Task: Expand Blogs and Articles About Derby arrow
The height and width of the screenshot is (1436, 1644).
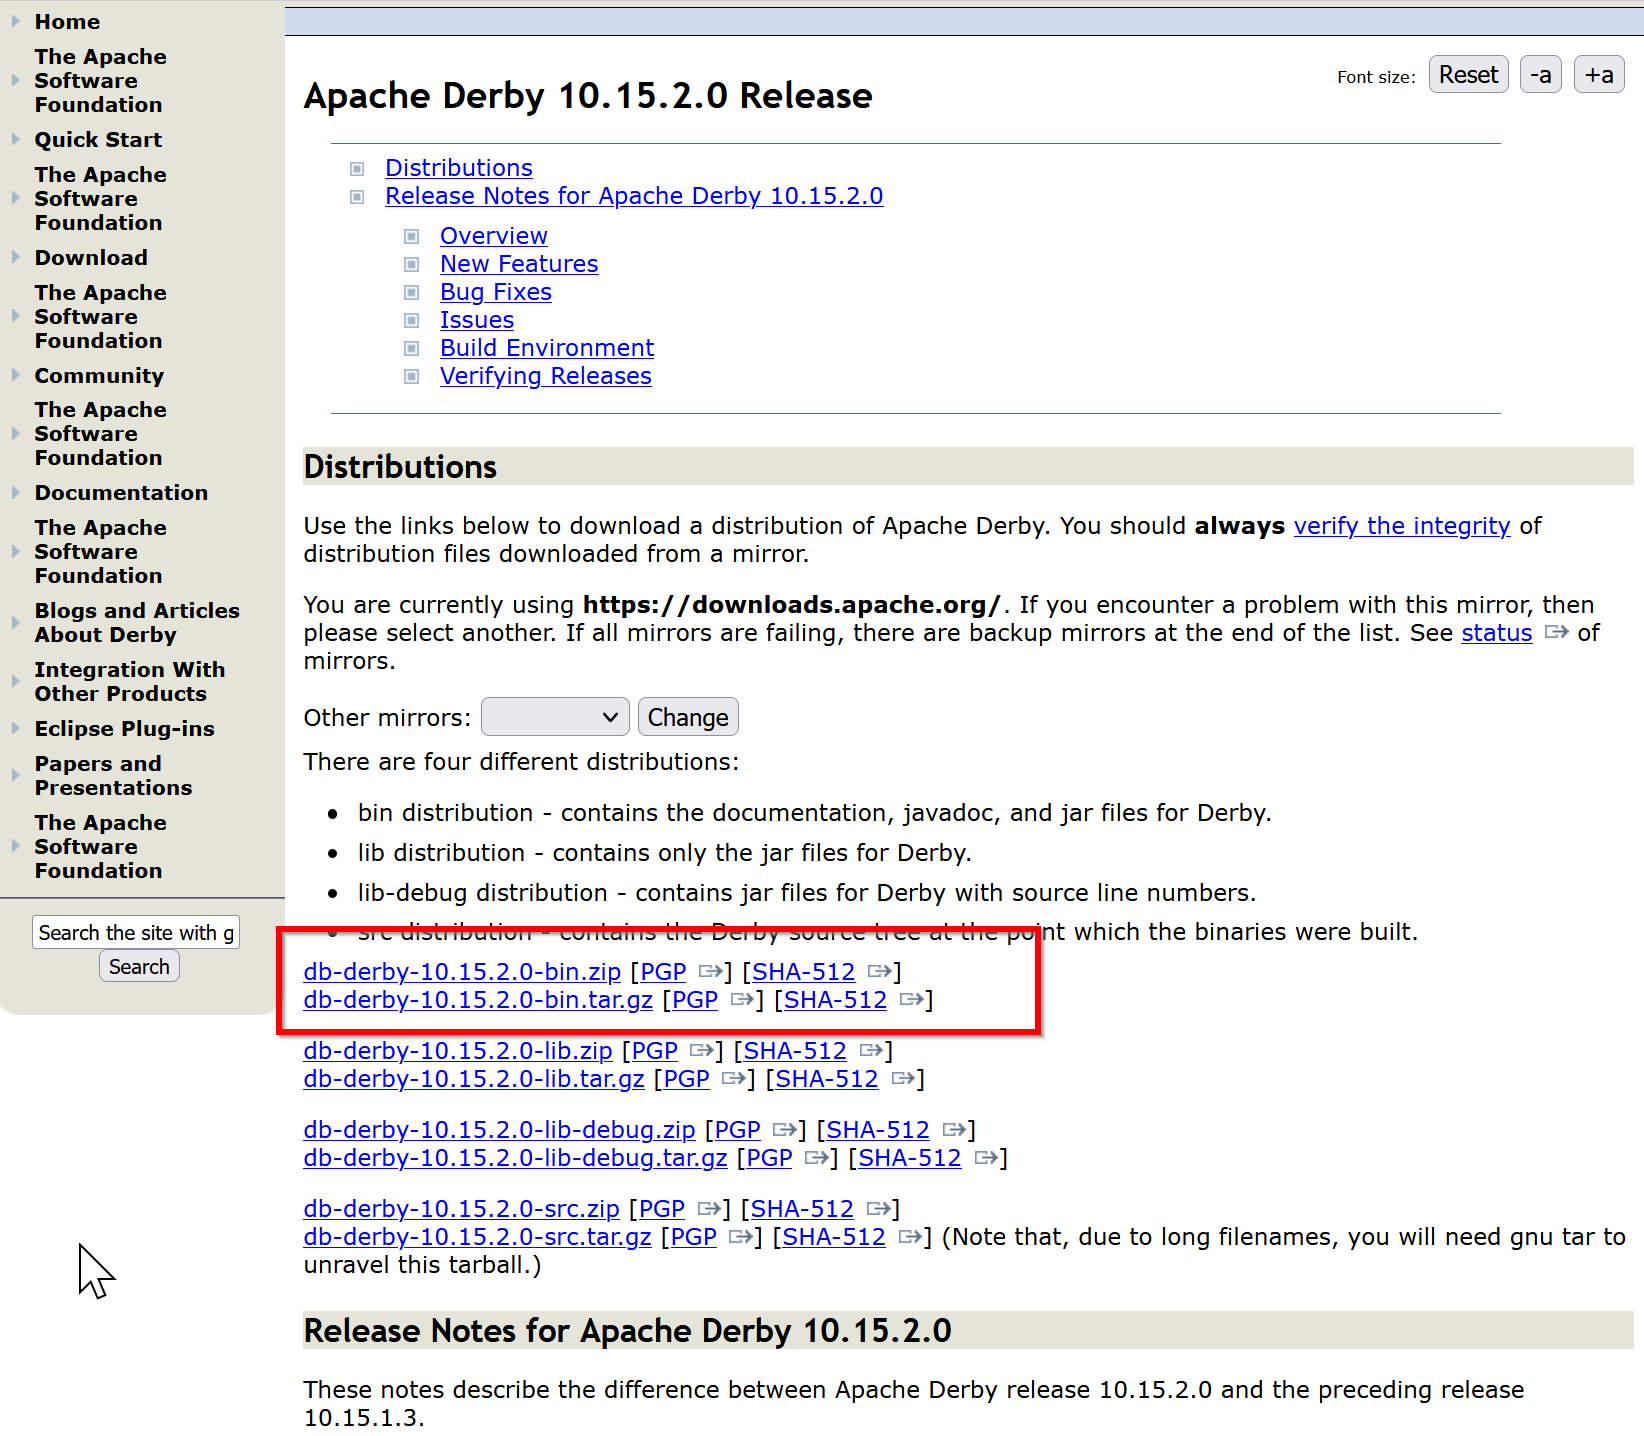Action: point(15,622)
